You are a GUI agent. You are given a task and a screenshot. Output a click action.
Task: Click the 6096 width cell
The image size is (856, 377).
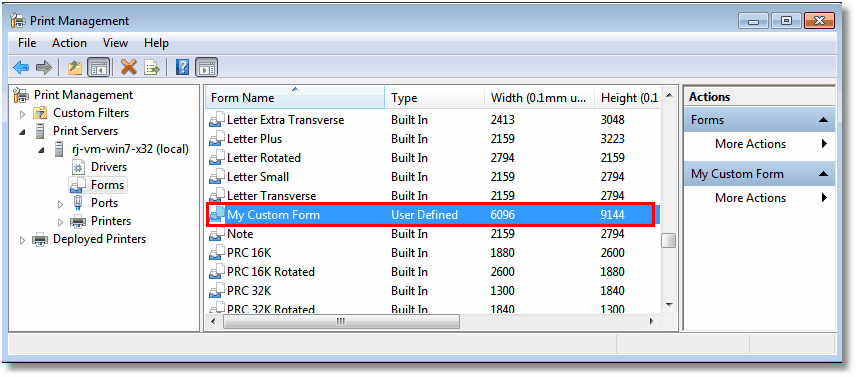[503, 215]
